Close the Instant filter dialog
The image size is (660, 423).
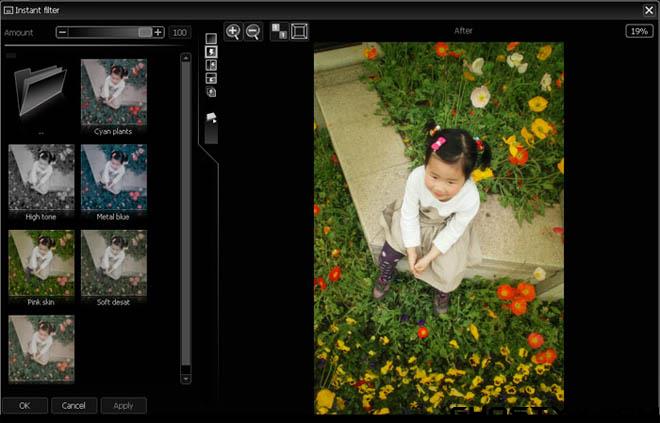point(649,10)
